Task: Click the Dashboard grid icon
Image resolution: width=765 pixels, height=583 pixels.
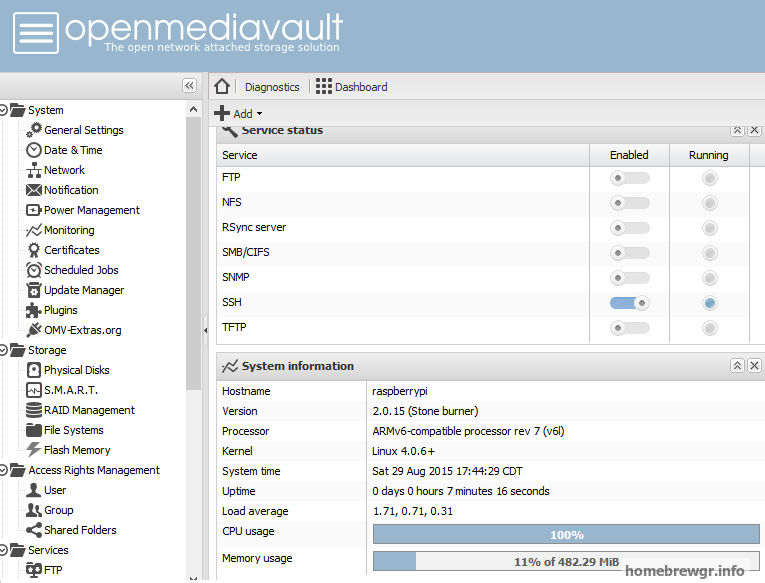Action: [x=323, y=86]
